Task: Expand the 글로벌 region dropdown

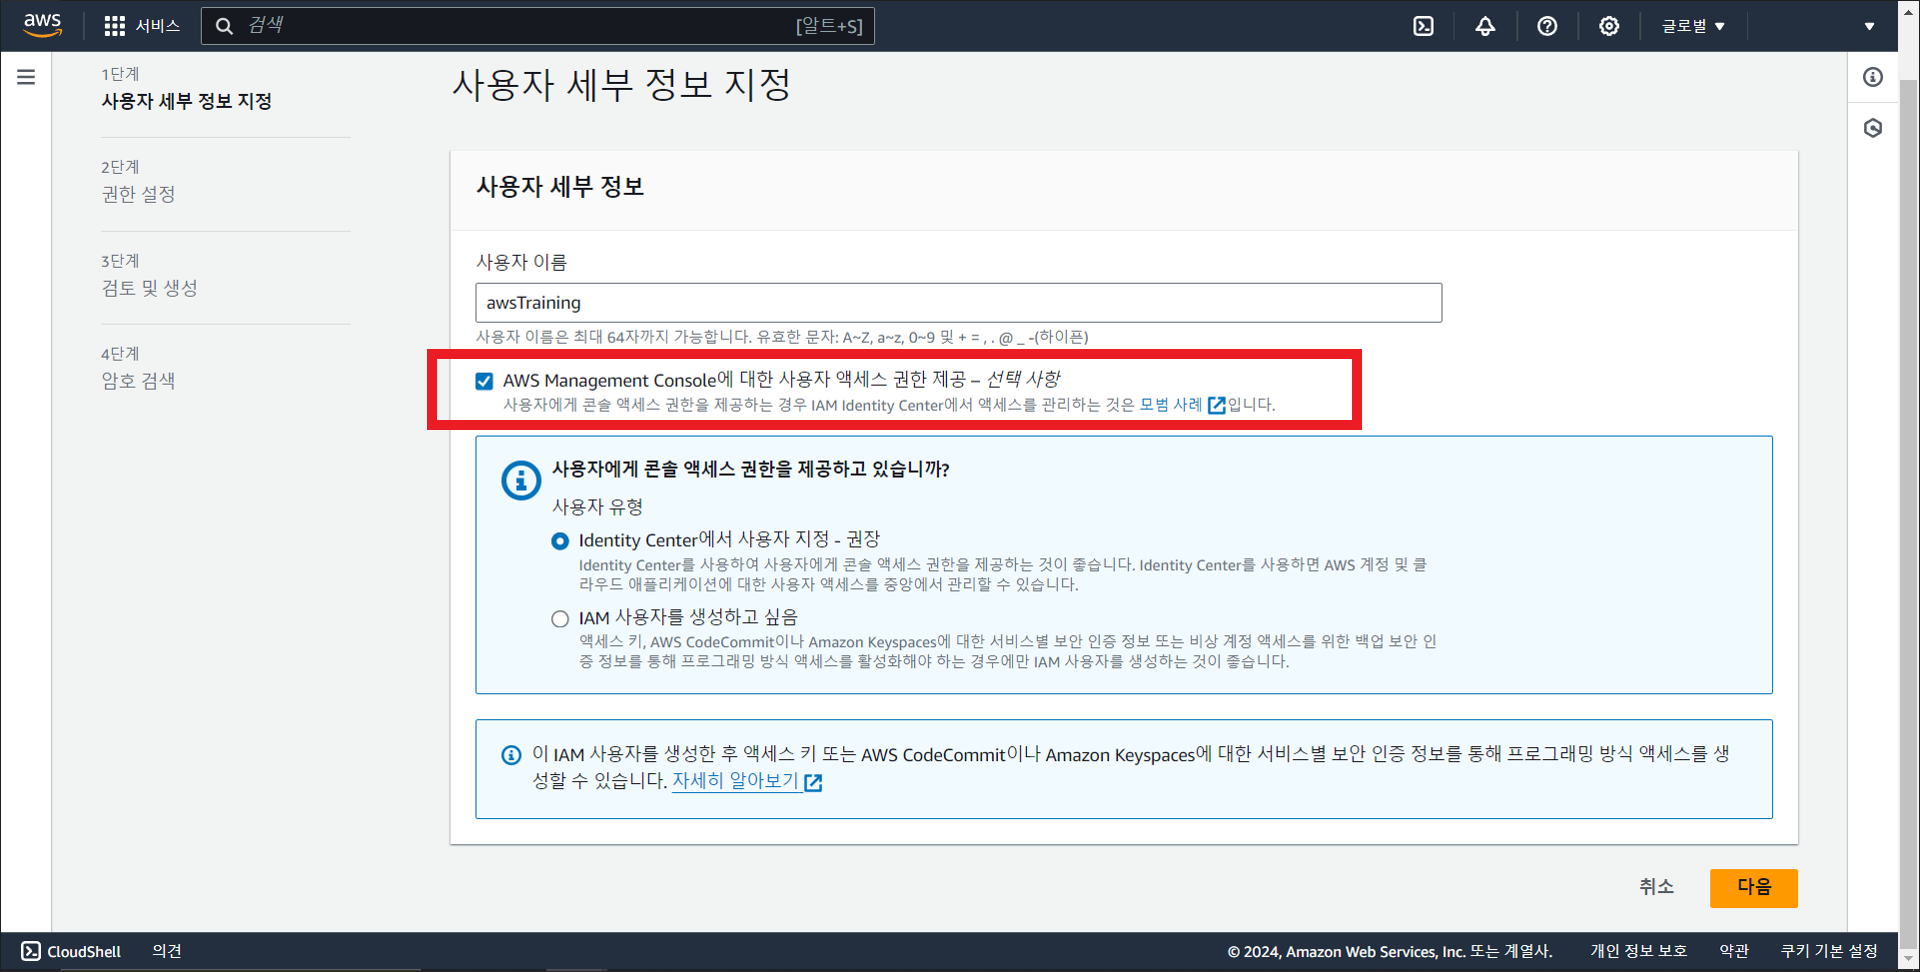Action: point(1693,26)
